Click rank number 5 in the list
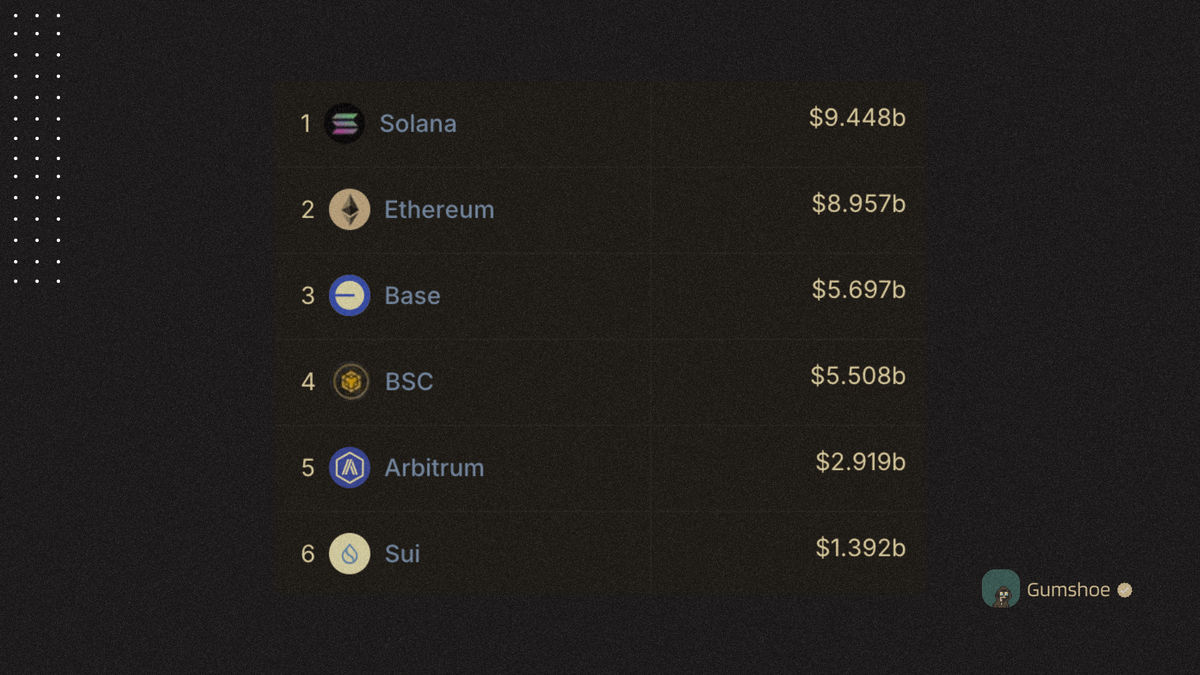Viewport: 1200px width, 675px height. point(308,468)
